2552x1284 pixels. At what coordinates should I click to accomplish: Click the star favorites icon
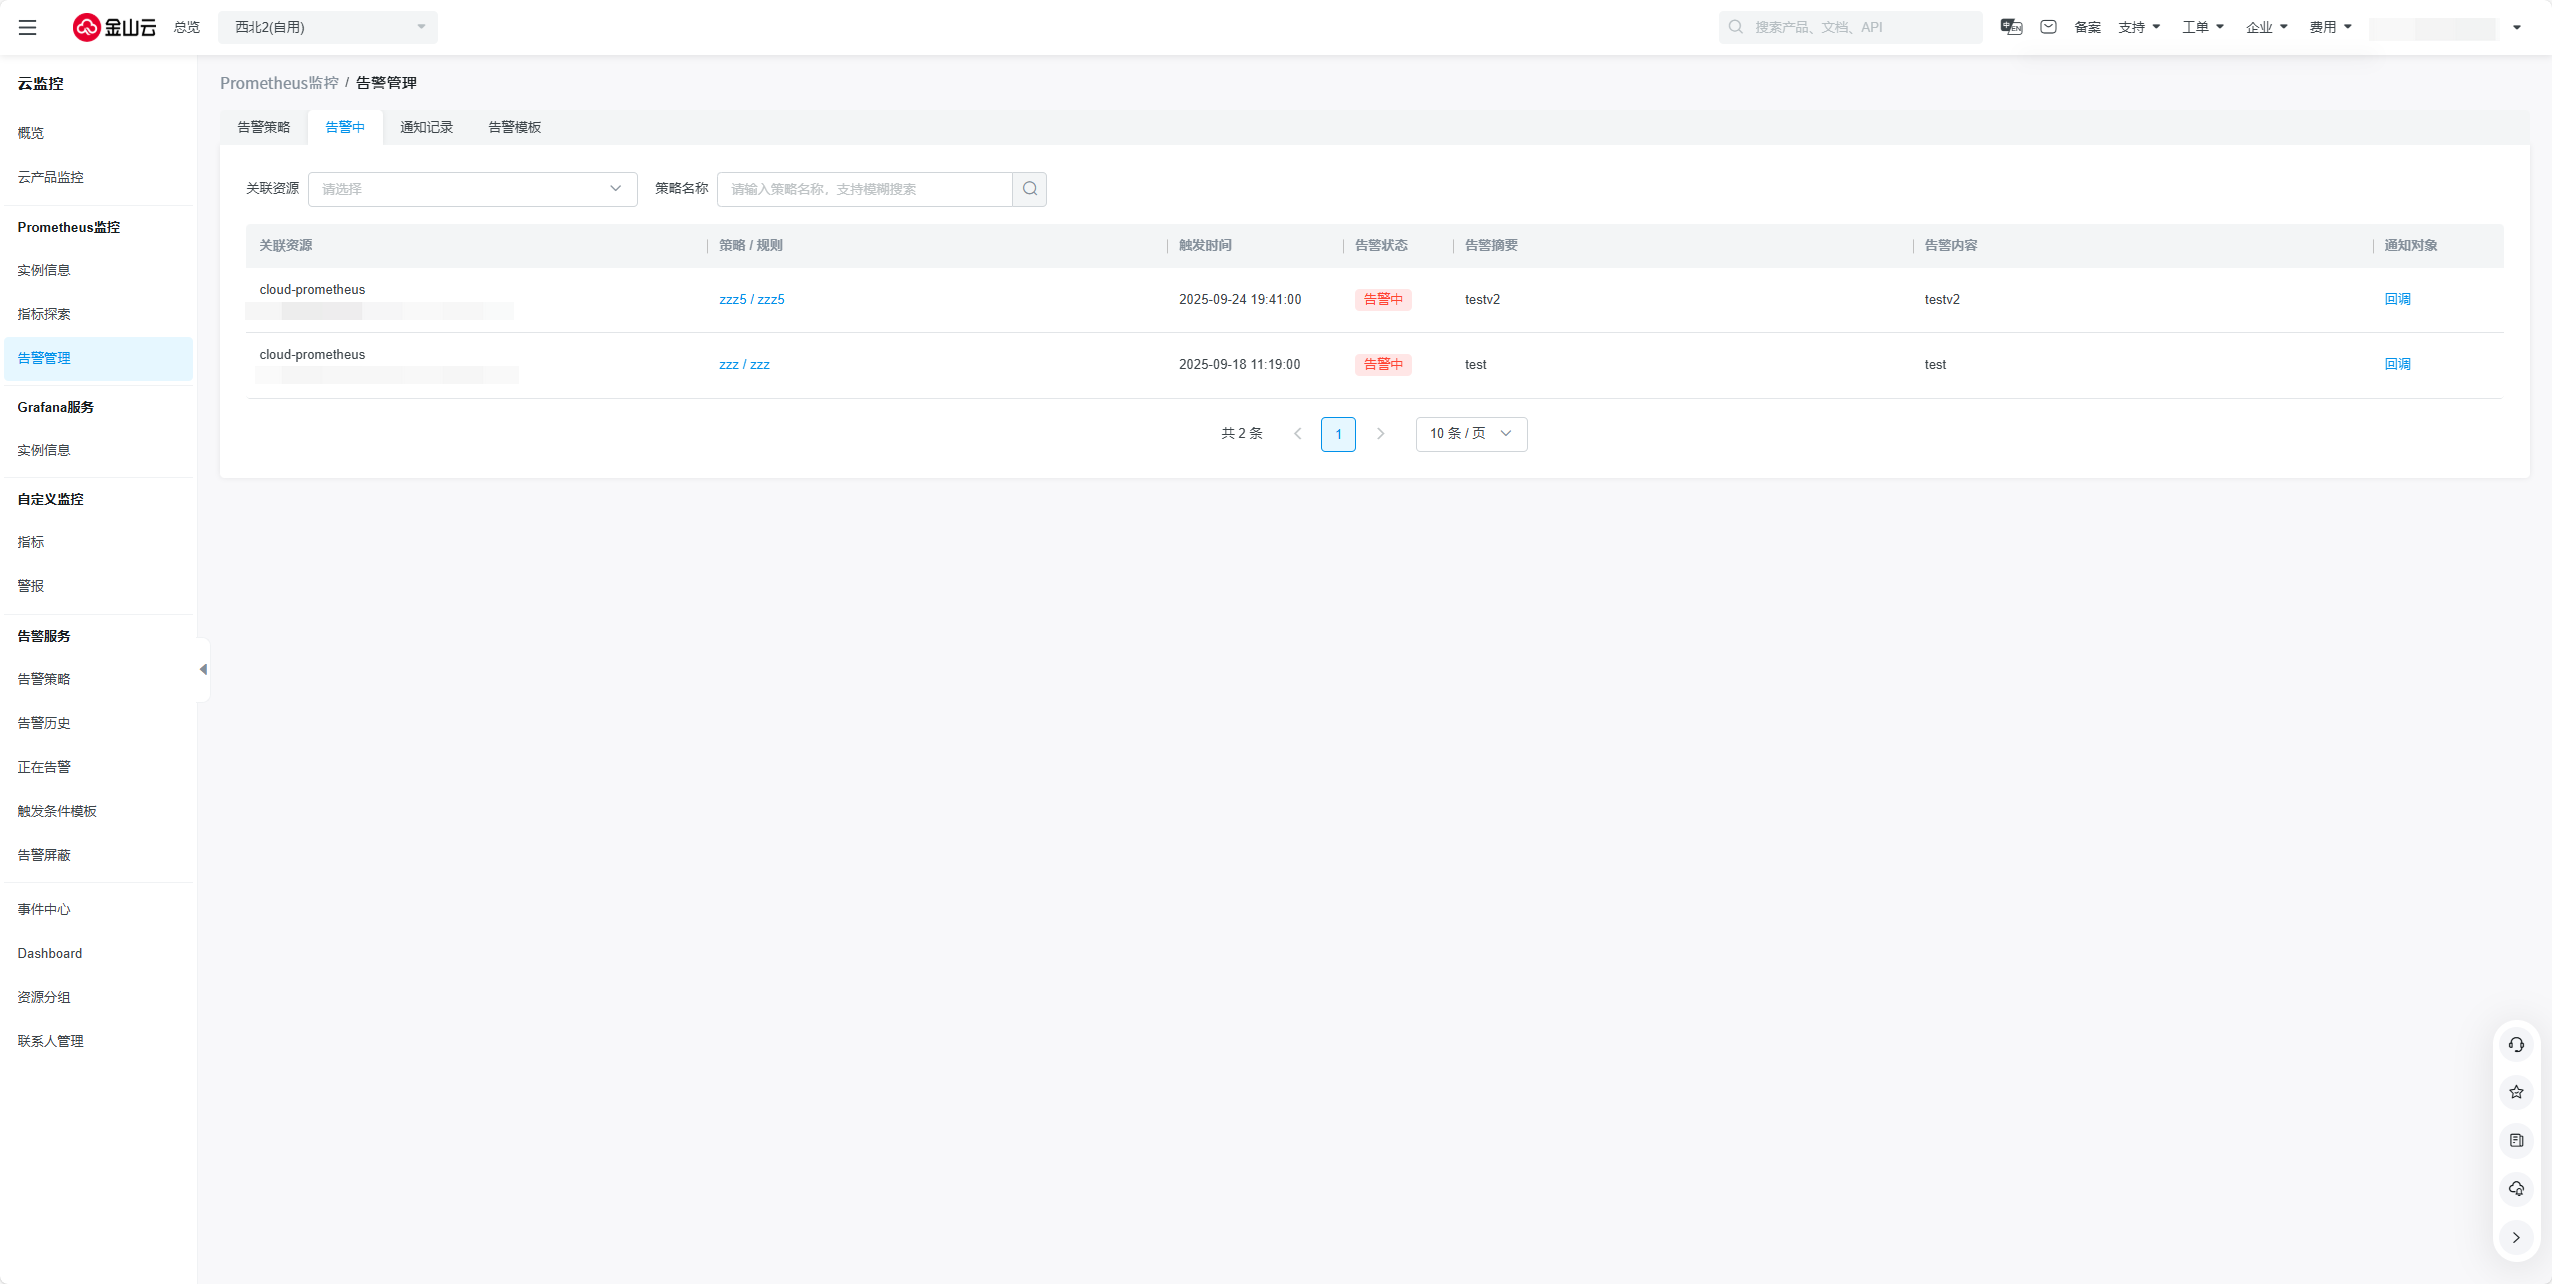(2516, 1092)
